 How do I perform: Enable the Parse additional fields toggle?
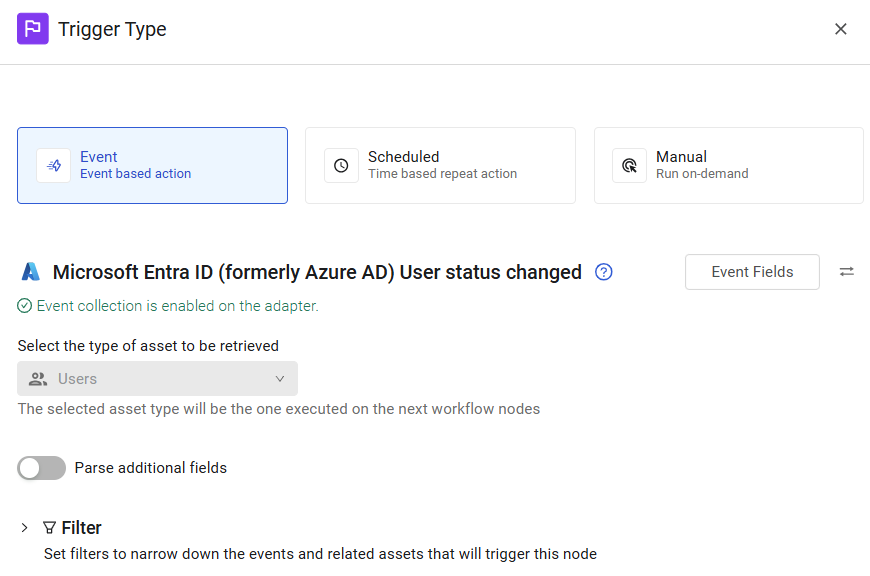41,468
